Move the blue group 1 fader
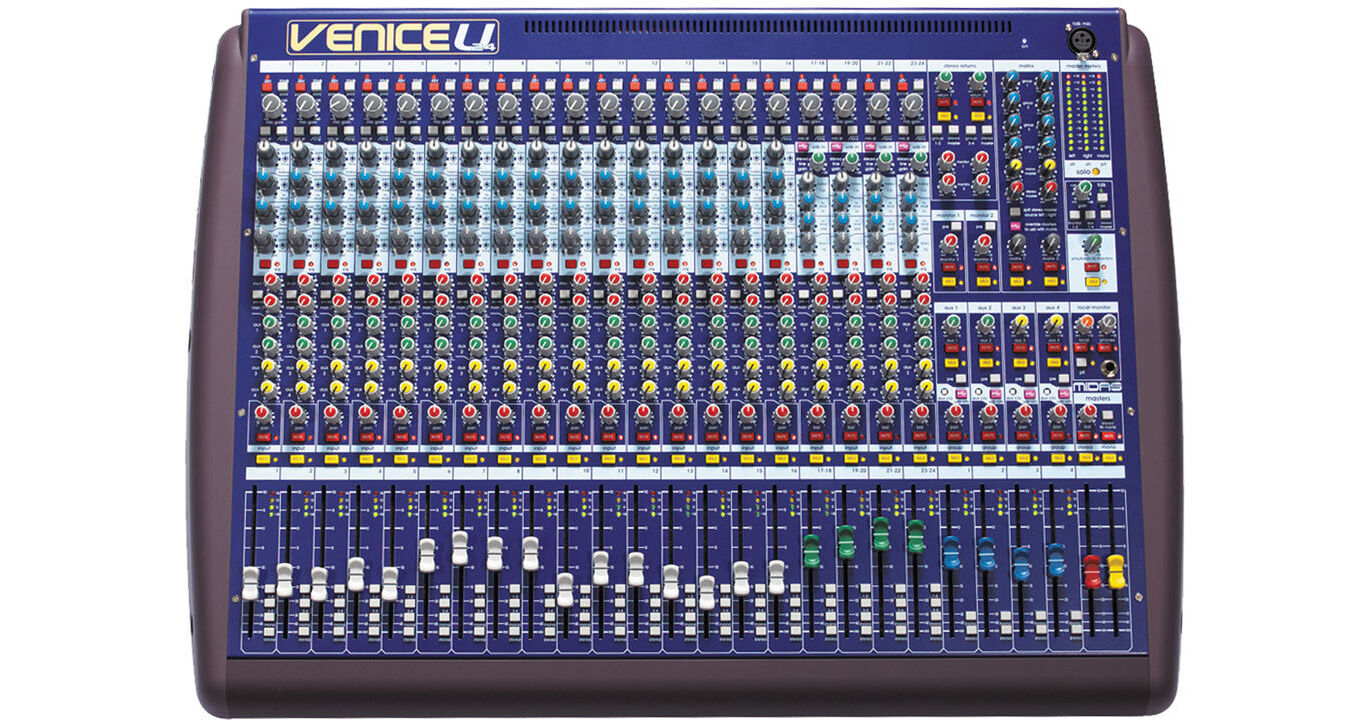This screenshot has width=1371, height=720. 951,553
